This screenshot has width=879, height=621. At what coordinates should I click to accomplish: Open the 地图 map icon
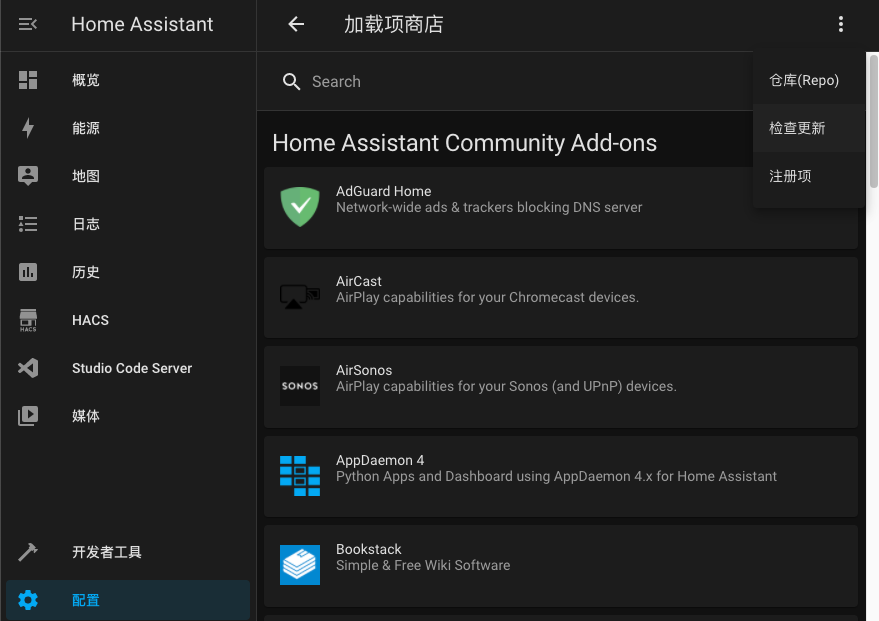point(26,175)
